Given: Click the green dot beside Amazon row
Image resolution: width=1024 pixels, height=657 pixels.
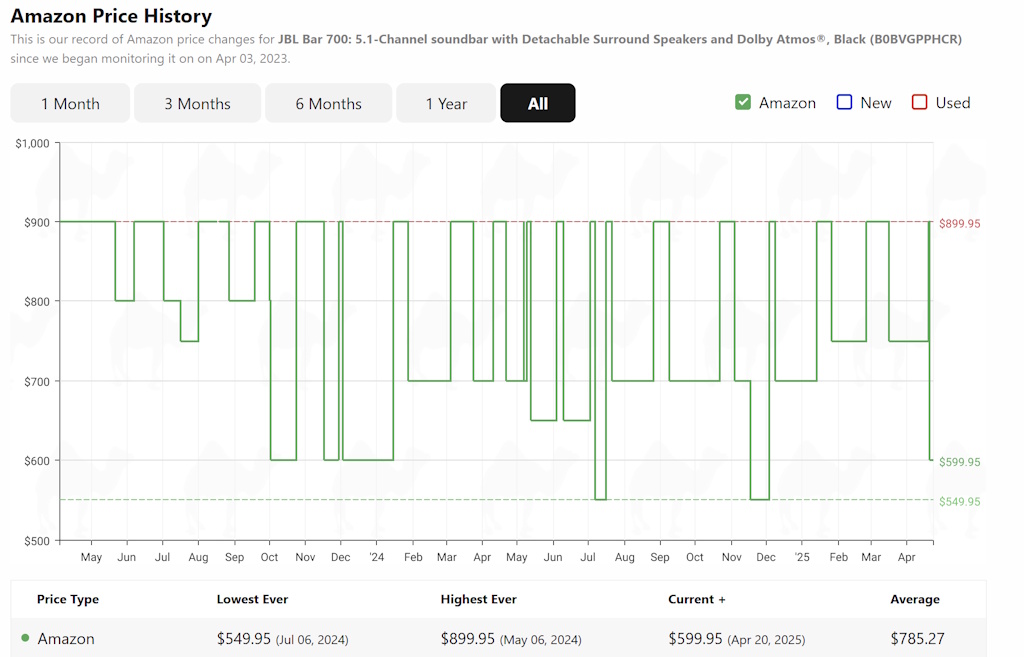Looking at the screenshot, I should tap(25, 638).
